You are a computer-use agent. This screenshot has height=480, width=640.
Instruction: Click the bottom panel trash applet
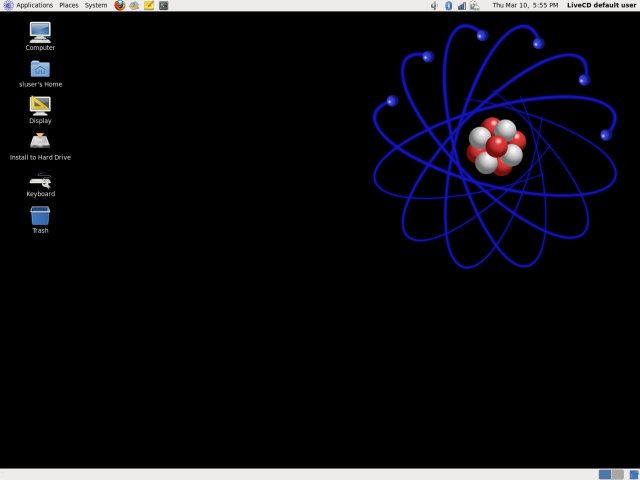pyautogui.click(x=634, y=474)
